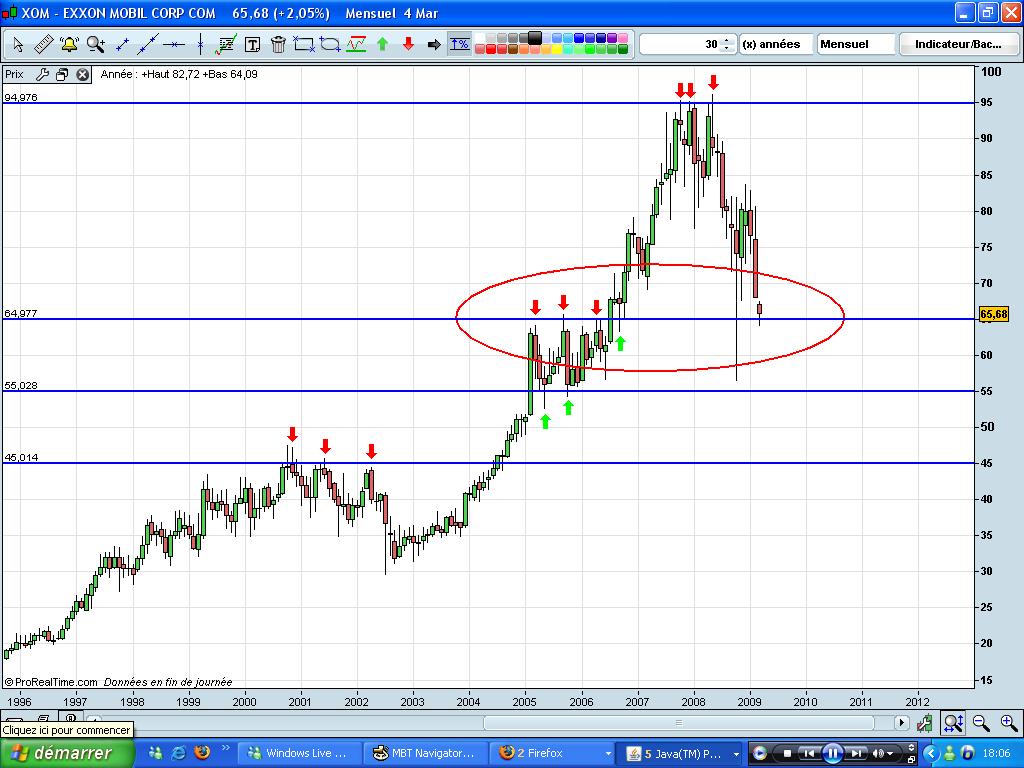Launch Firefox from quick launch
This screenshot has height=768, width=1024.
coord(202,752)
